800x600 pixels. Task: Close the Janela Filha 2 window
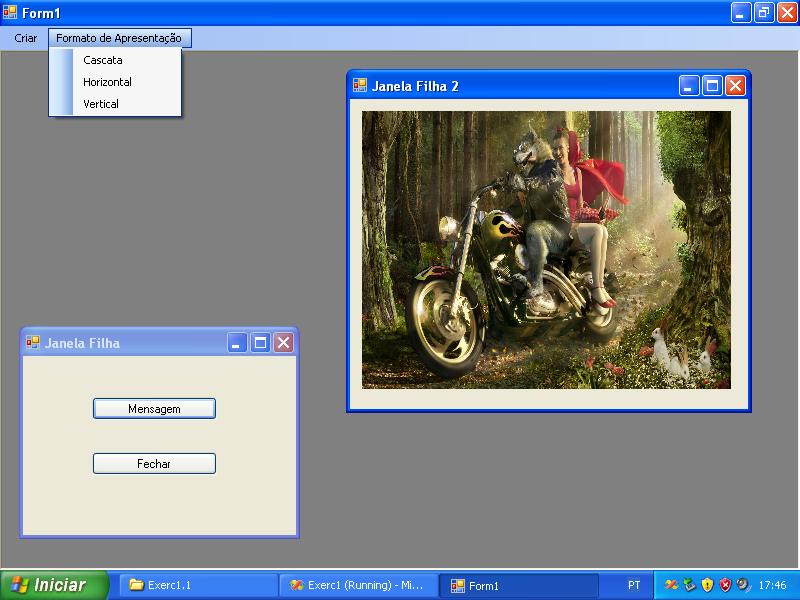click(735, 86)
